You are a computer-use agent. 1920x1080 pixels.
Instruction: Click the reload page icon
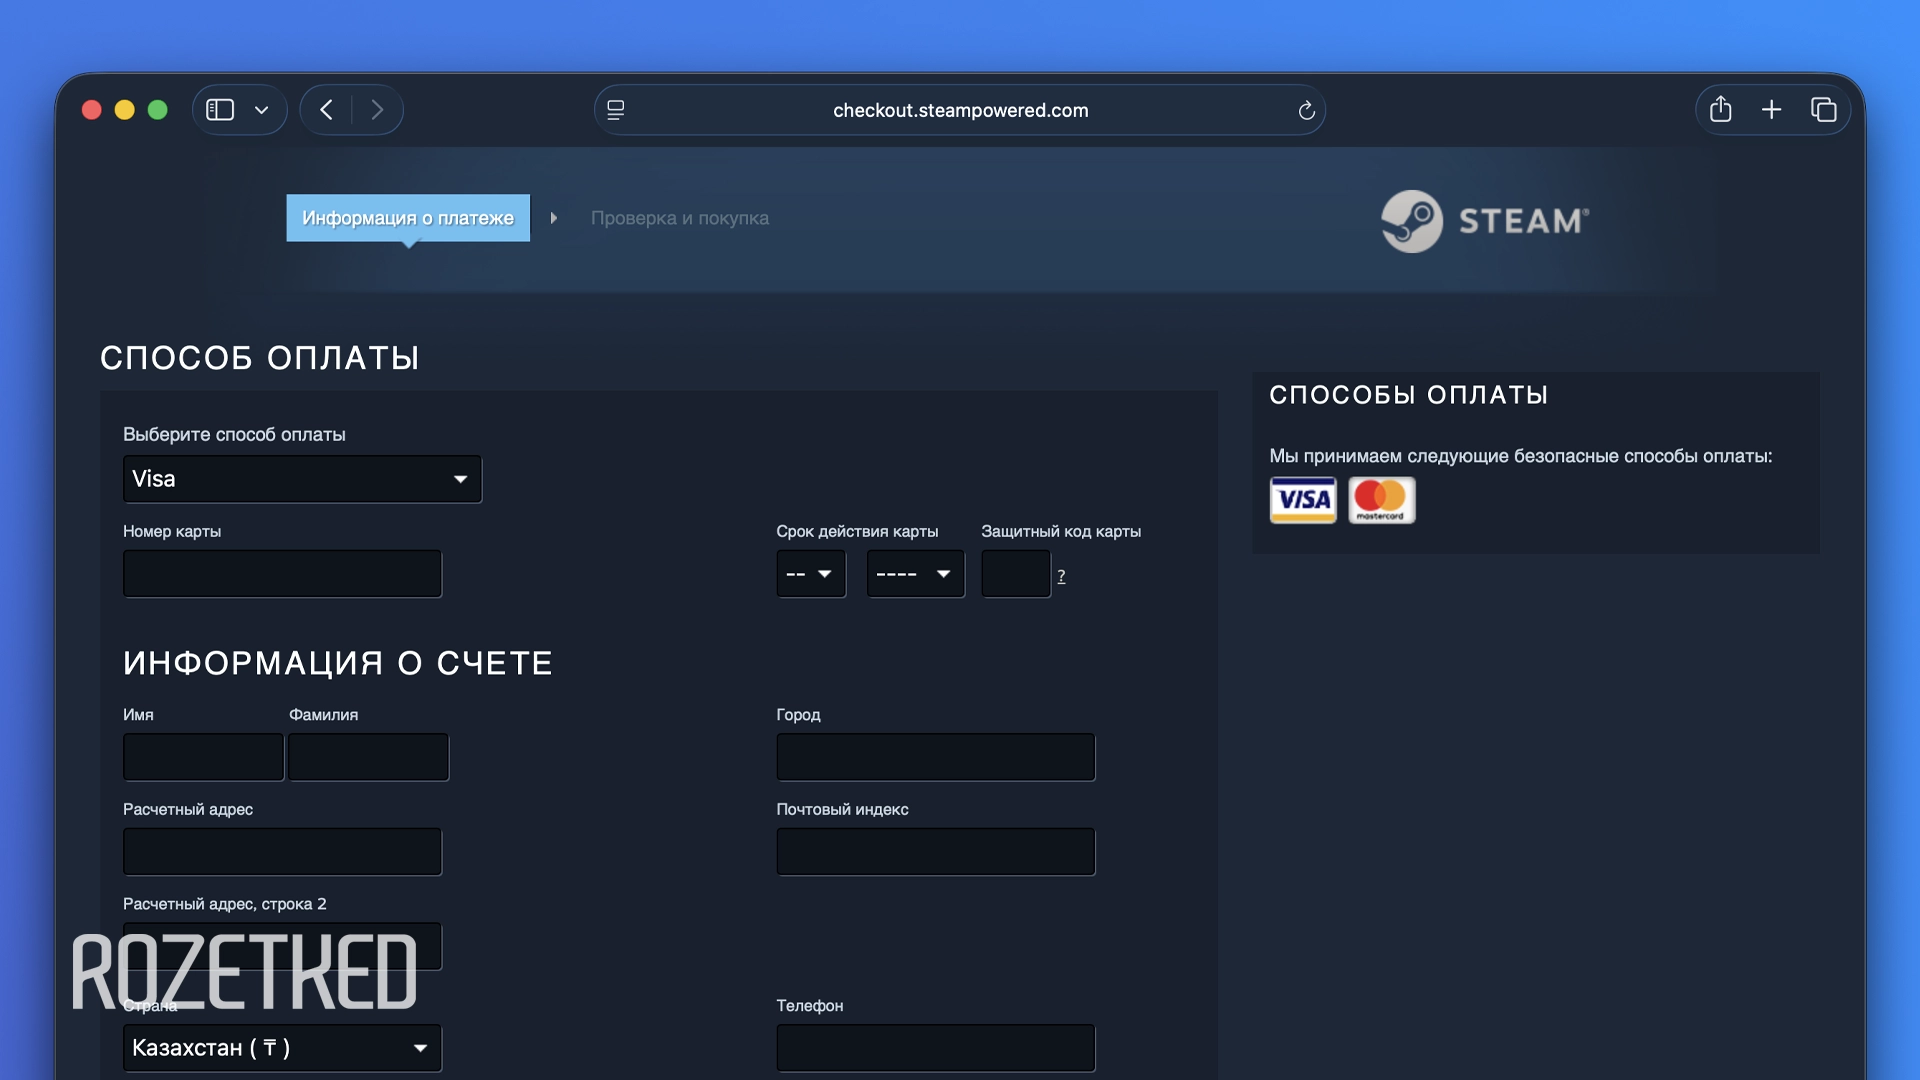click(x=1306, y=111)
